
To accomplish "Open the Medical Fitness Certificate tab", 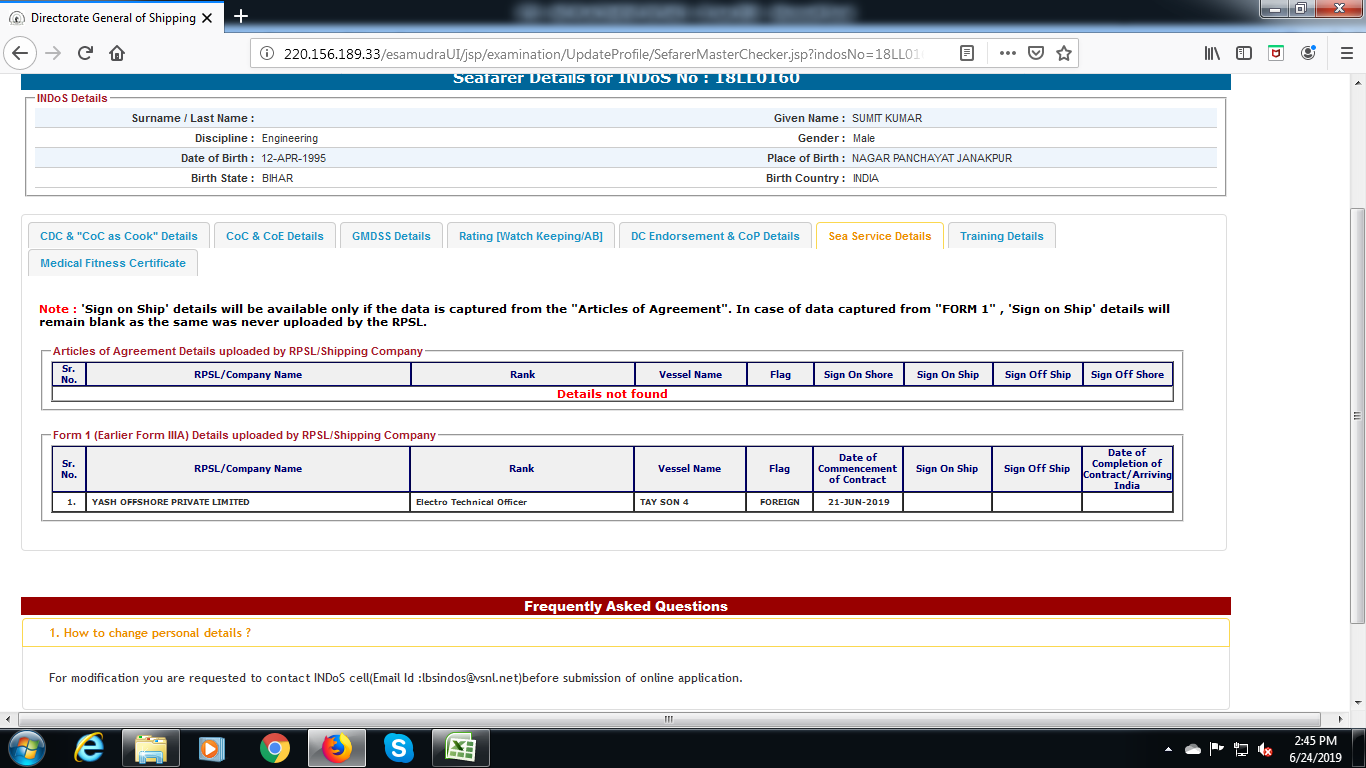I will tap(113, 263).
